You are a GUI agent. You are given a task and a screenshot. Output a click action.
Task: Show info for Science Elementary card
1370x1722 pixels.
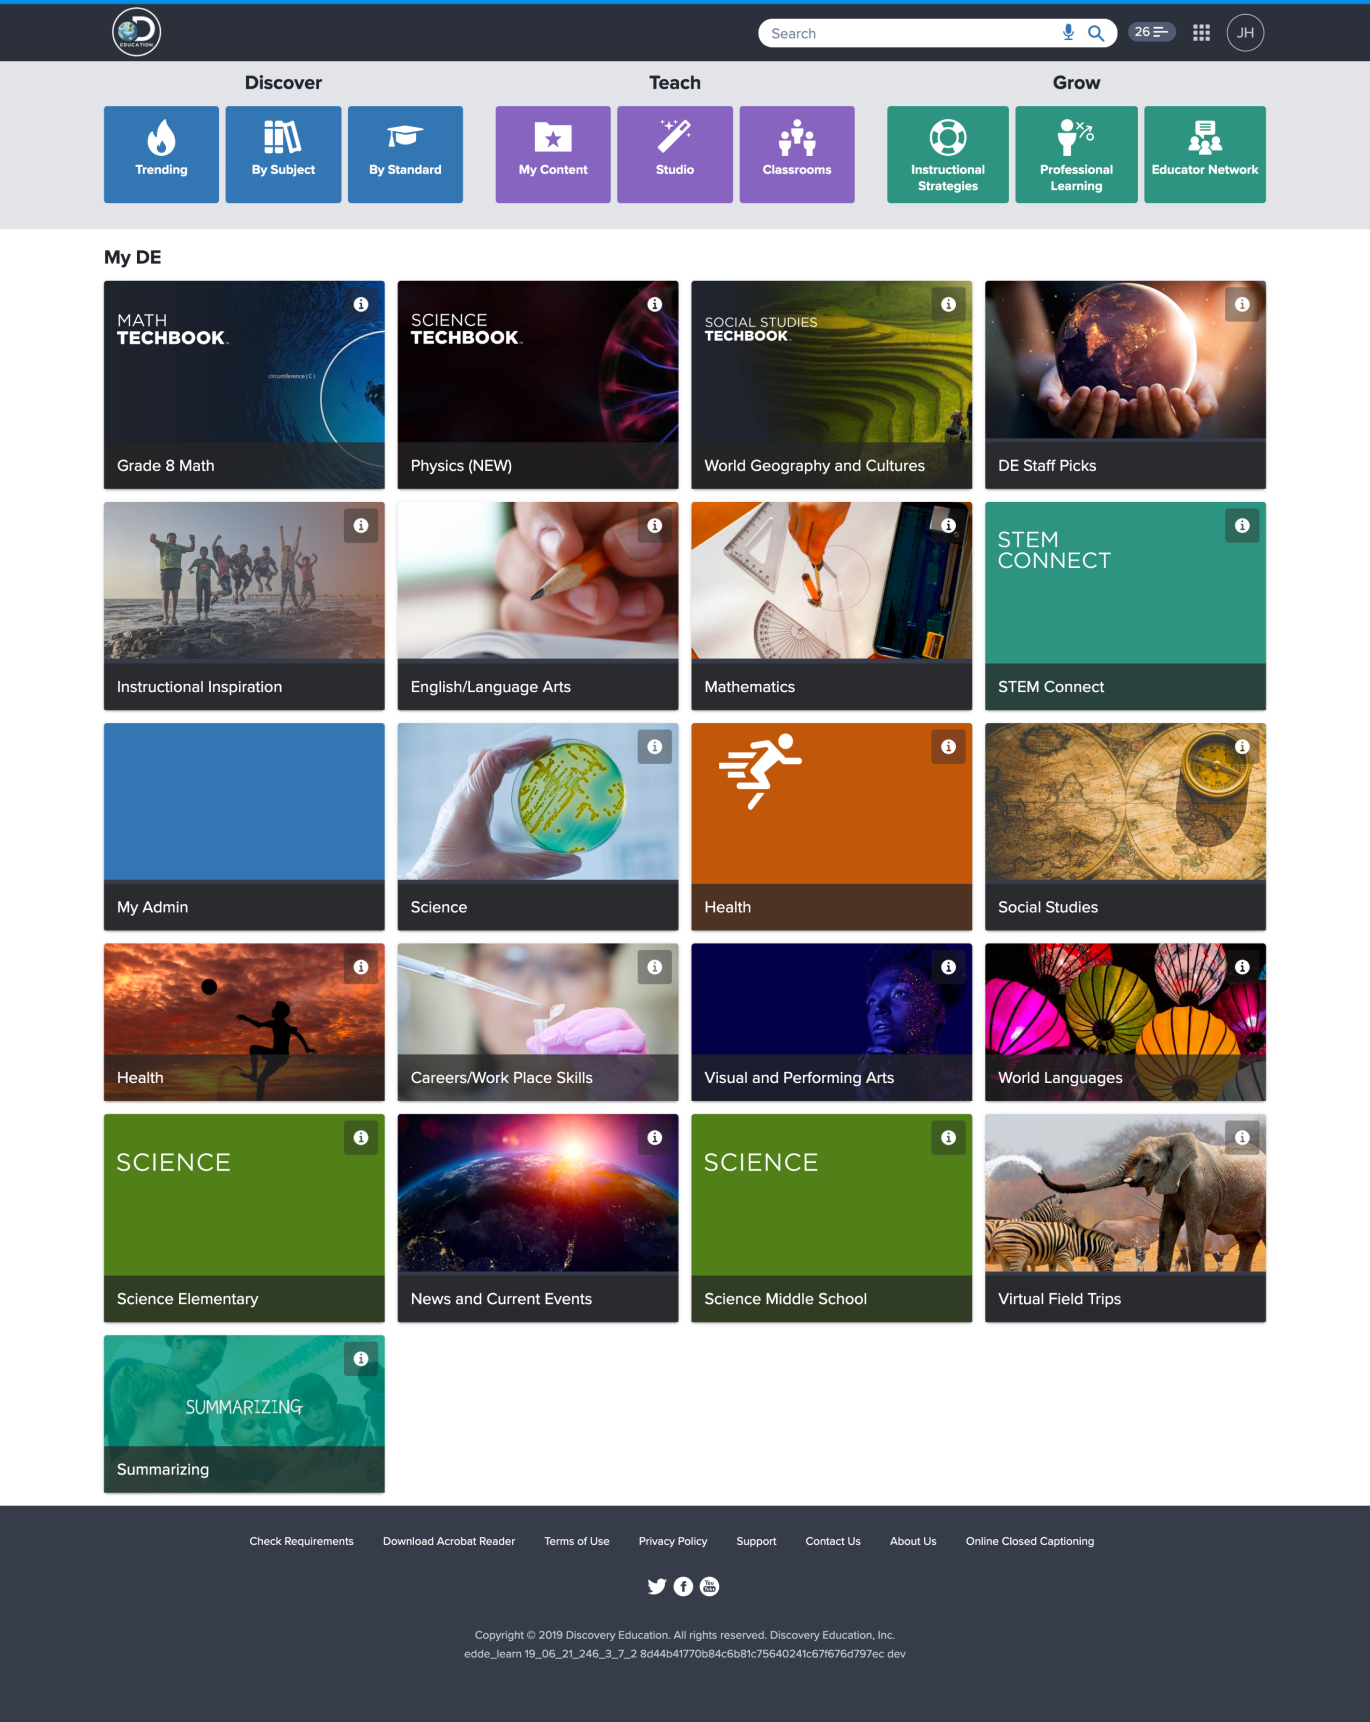(x=361, y=1138)
